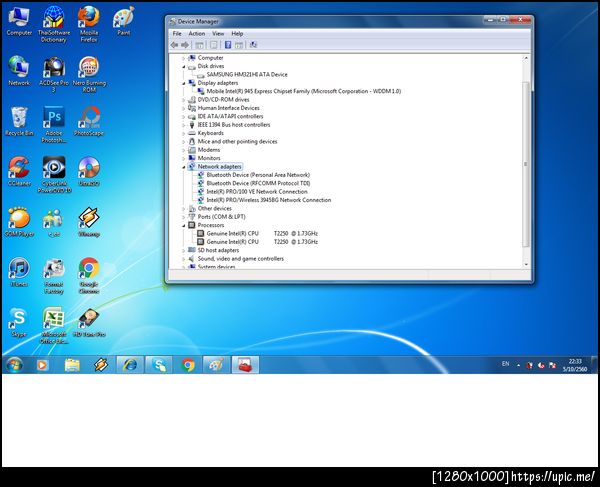Open the Help menu
The height and width of the screenshot is (487, 600).
point(237,34)
